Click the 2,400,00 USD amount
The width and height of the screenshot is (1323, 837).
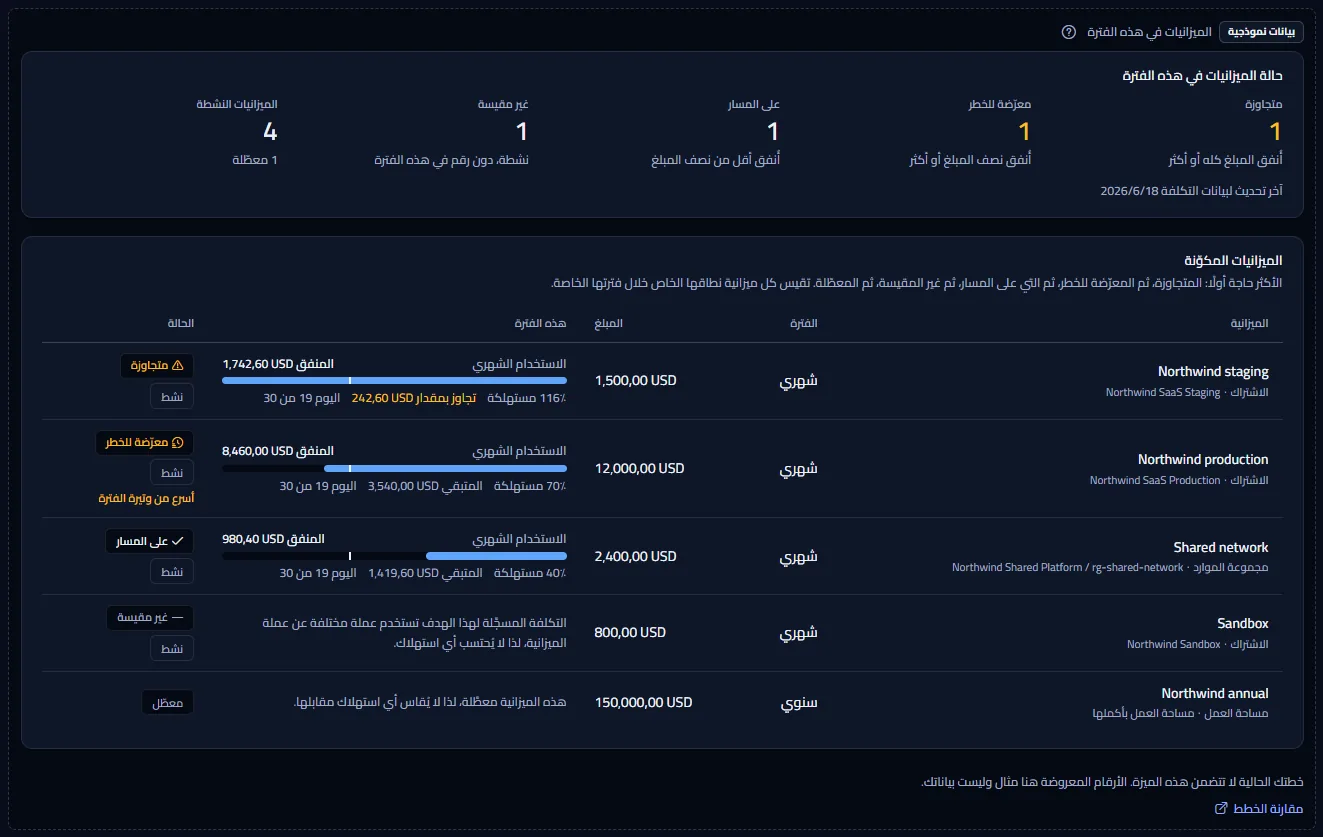[x=635, y=557]
